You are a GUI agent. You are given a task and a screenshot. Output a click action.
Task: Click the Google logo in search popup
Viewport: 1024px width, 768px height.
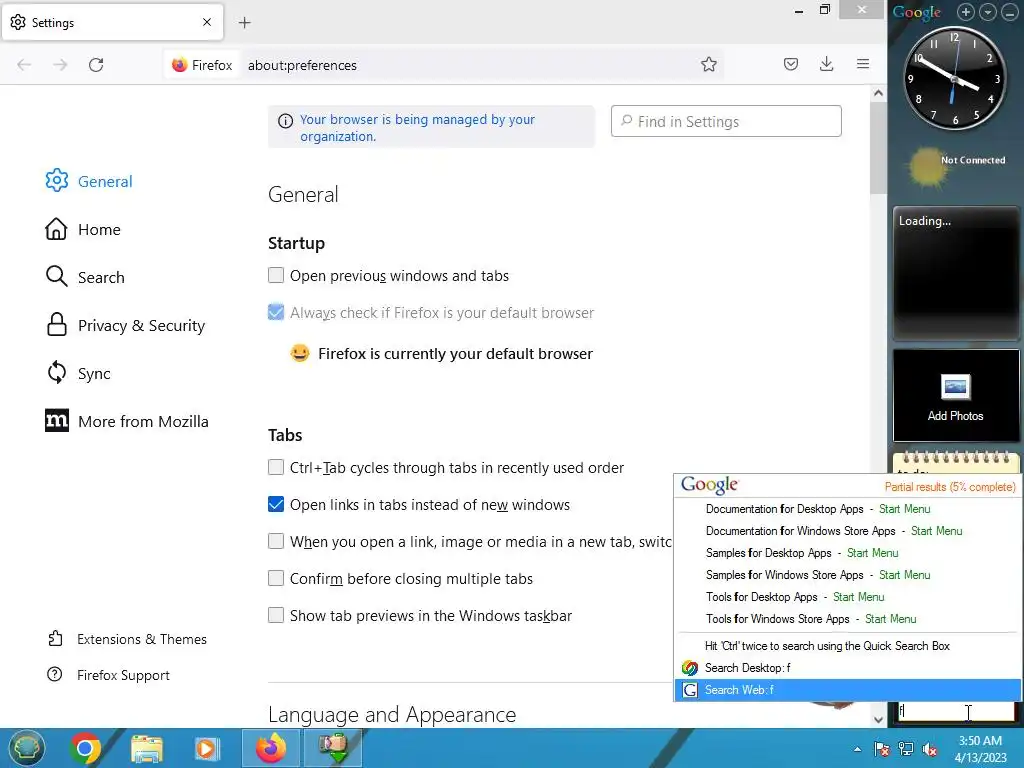(x=709, y=485)
